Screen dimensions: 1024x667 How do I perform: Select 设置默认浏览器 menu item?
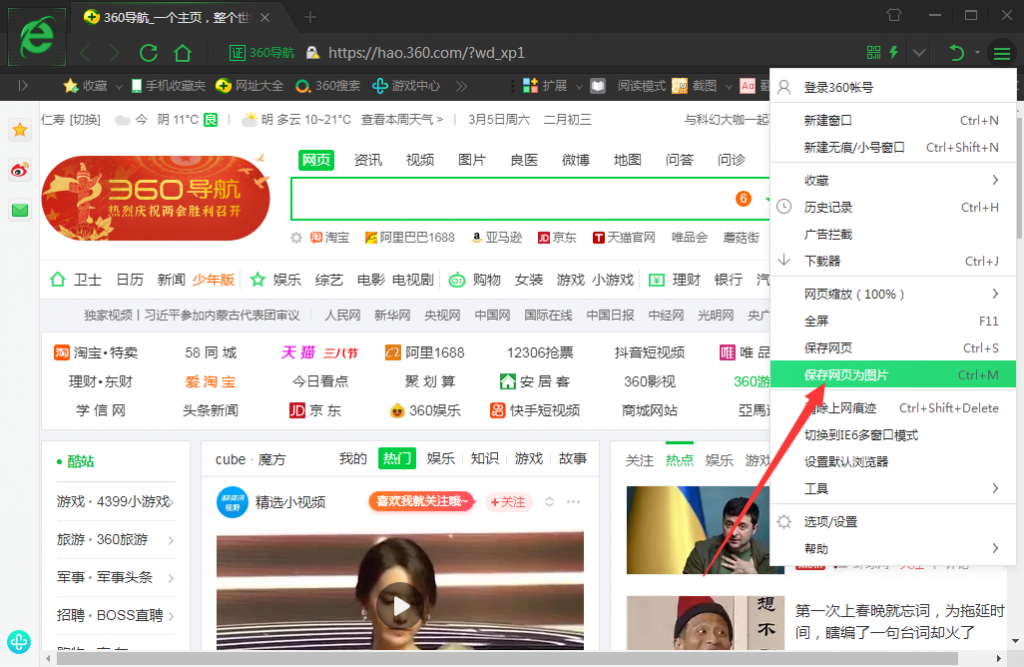point(893,462)
